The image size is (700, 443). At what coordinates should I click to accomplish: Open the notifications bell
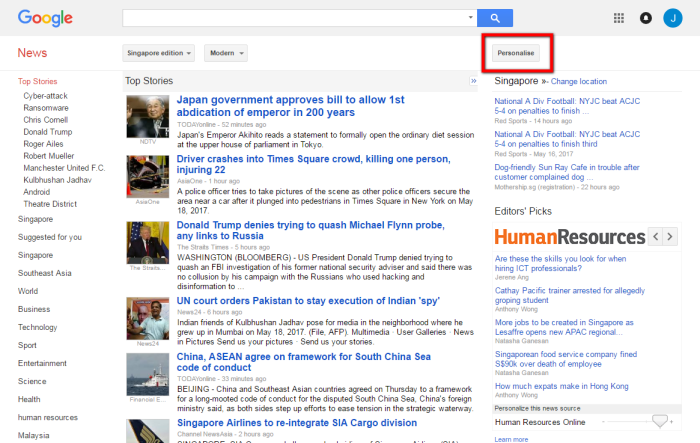pyautogui.click(x=646, y=18)
